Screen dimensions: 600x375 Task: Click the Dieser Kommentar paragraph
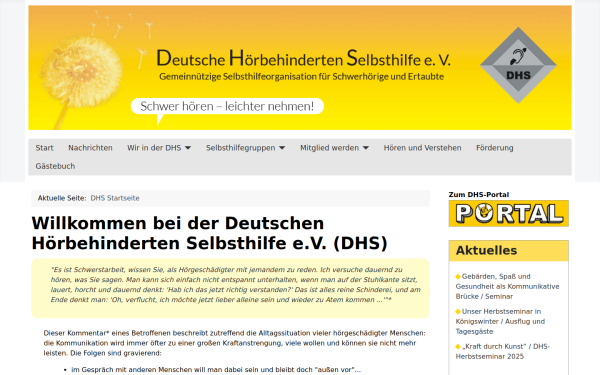click(234, 343)
